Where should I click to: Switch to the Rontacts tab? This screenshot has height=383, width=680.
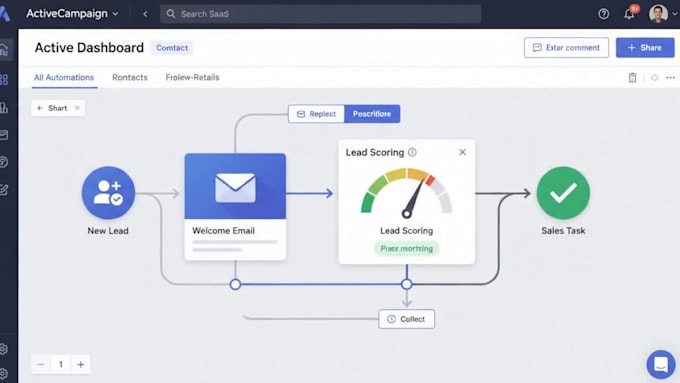click(x=130, y=77)
